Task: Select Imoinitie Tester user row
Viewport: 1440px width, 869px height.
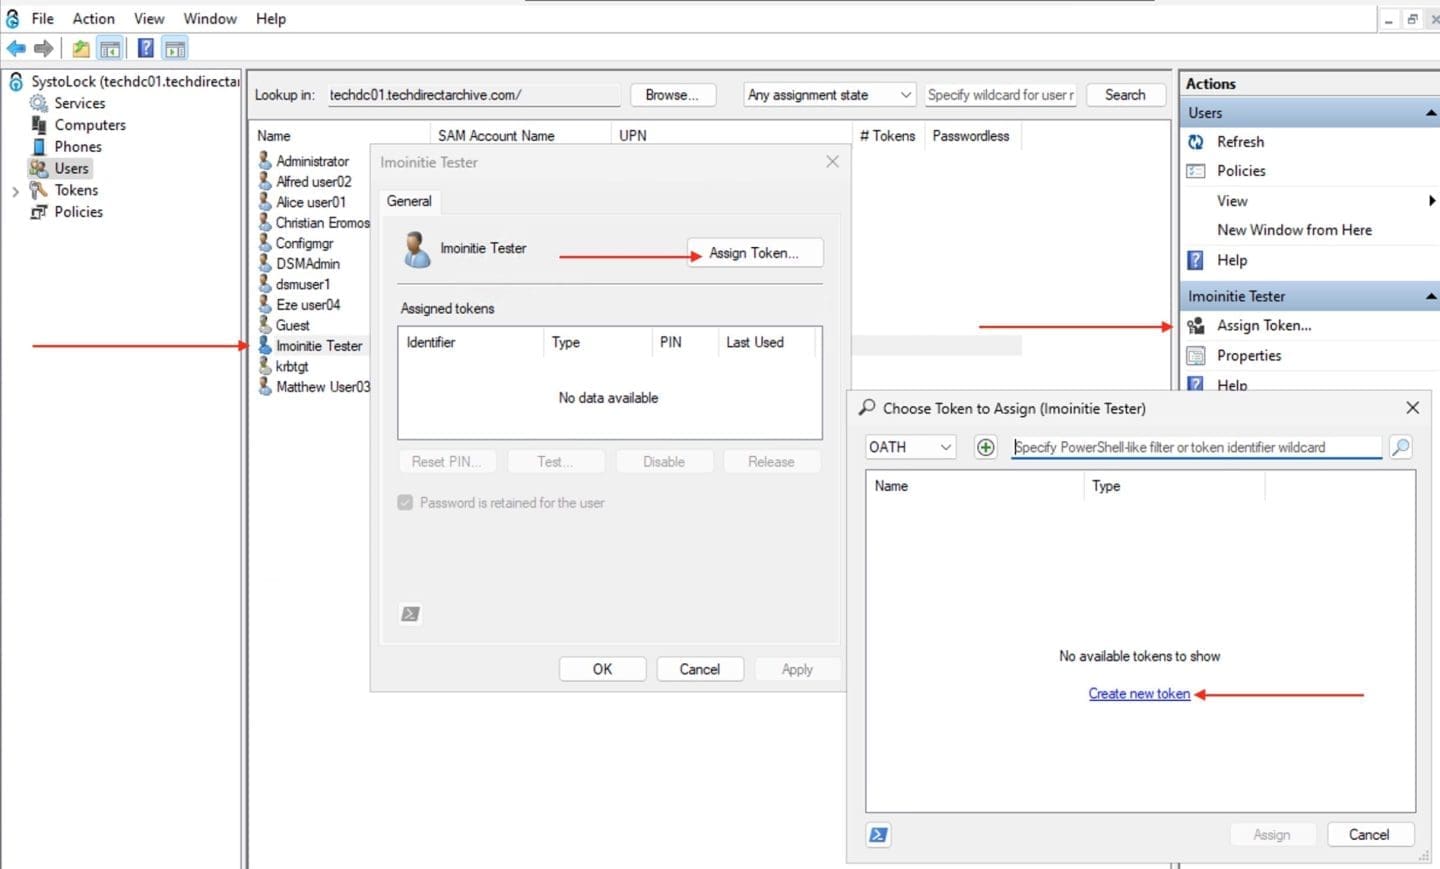Action: coord(319,346)
